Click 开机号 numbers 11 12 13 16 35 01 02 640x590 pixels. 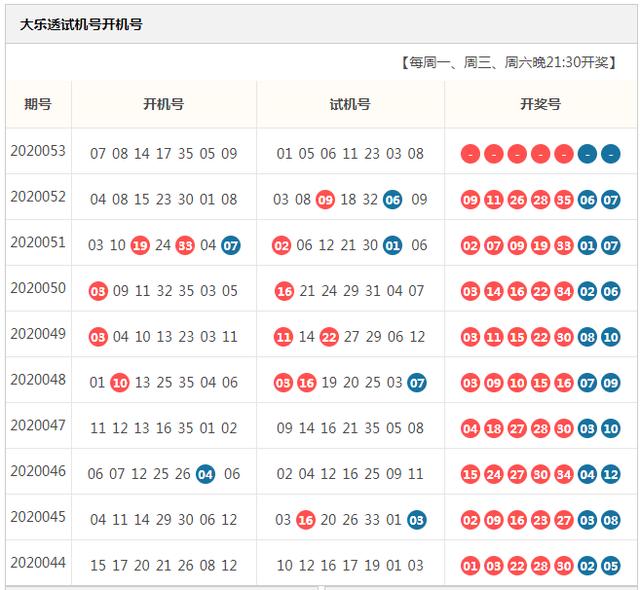click(164, 428)
